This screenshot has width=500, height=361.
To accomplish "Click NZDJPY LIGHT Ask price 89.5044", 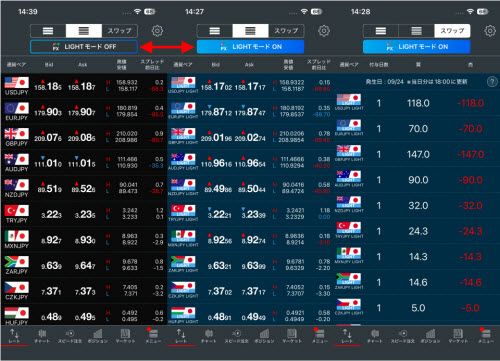I will [x=252, y=189].
